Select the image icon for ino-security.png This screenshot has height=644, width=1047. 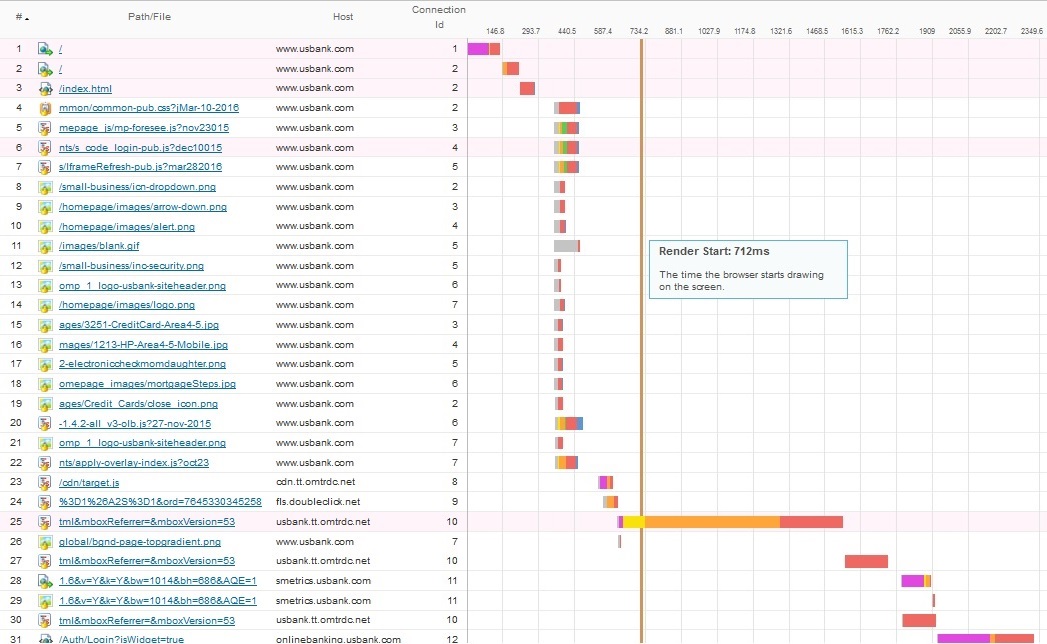tap(45, 266)
